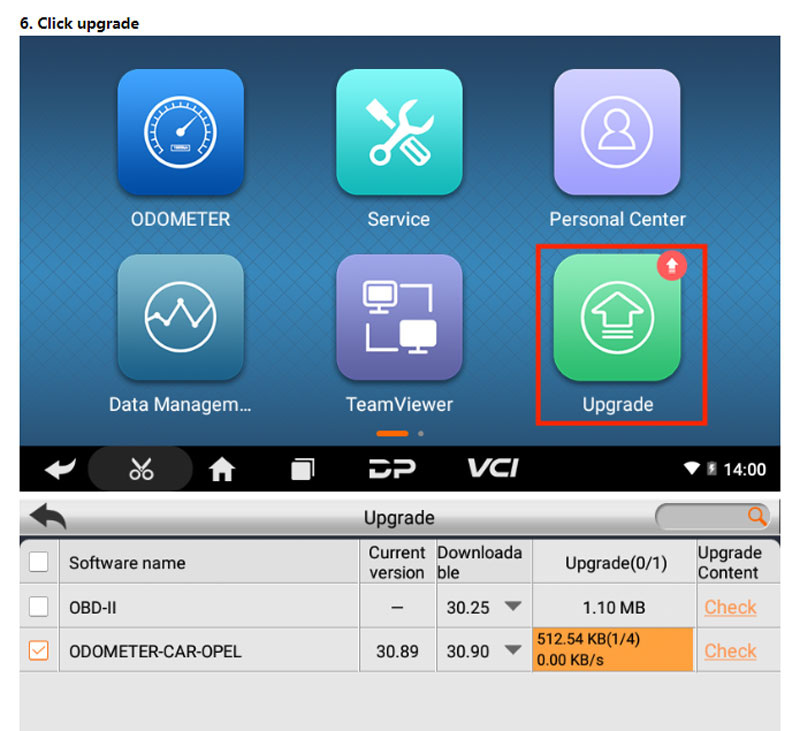Click the OBD-II software name

(x=93, y=608)
